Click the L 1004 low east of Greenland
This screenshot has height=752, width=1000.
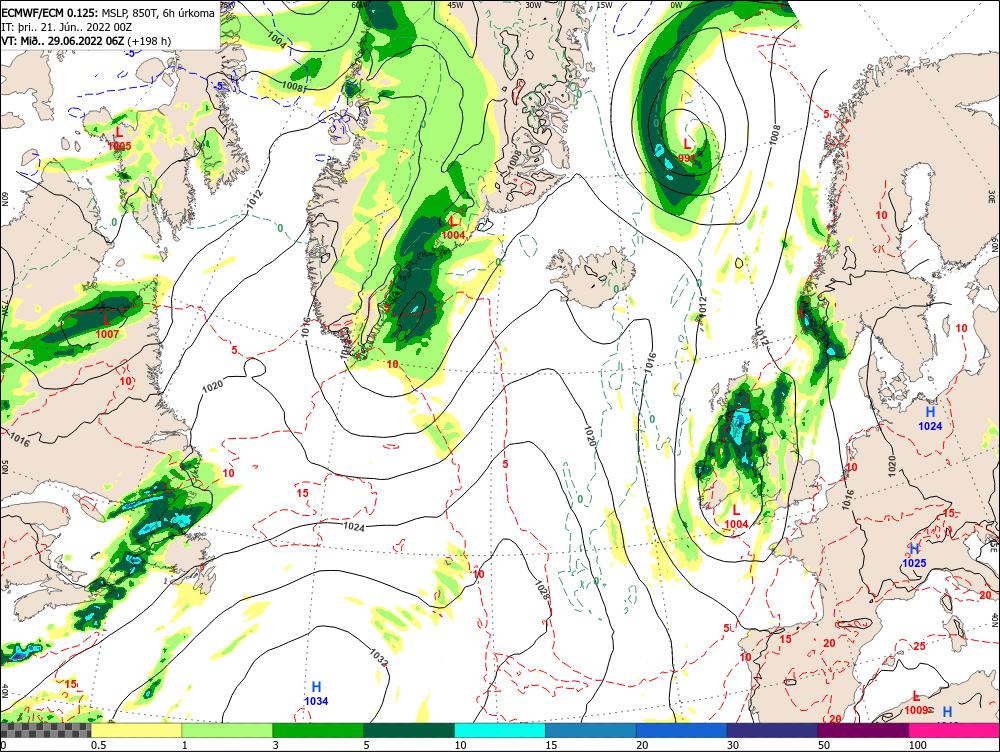(x=453, y=228)
